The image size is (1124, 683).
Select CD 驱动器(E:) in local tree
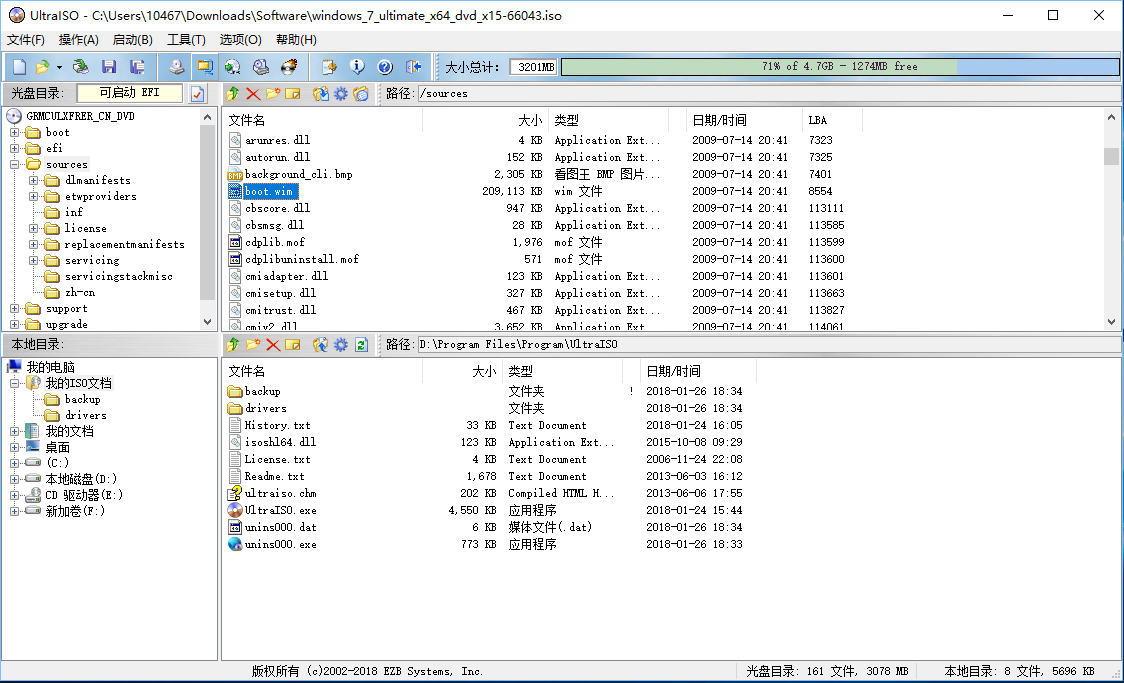(x=84, y=495)
